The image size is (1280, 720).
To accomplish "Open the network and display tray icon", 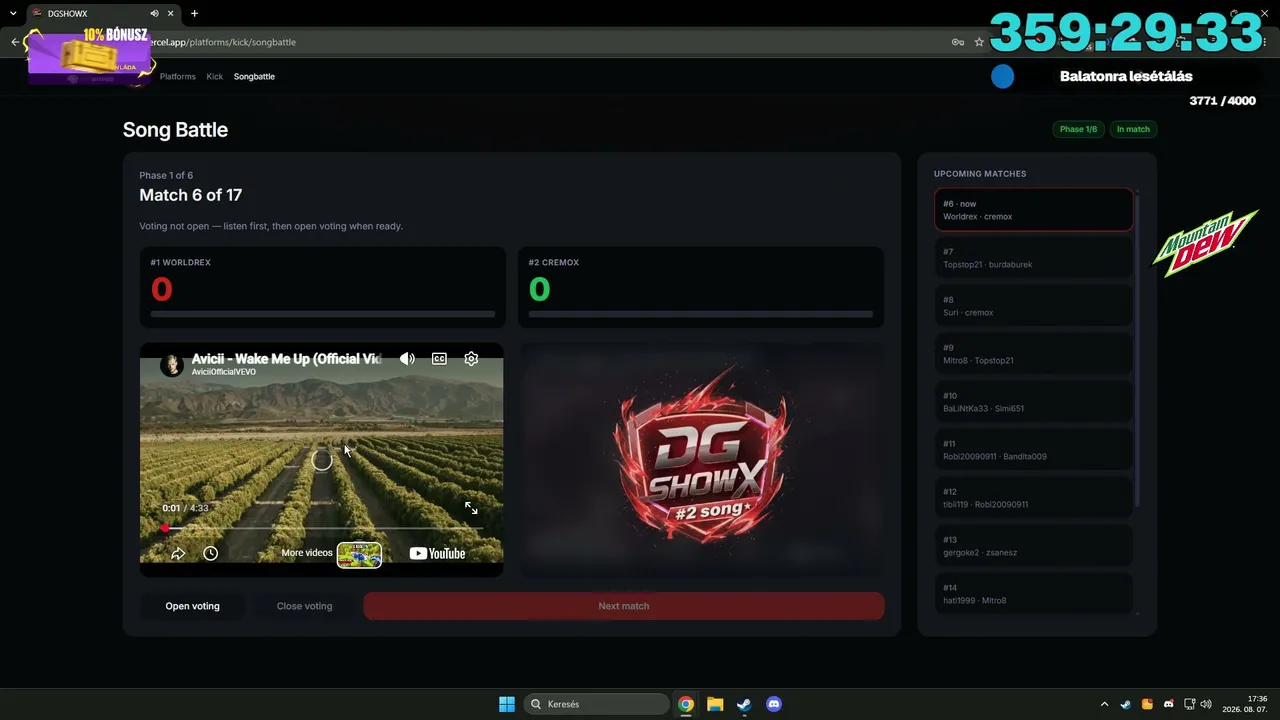I will pos(1189,704).
